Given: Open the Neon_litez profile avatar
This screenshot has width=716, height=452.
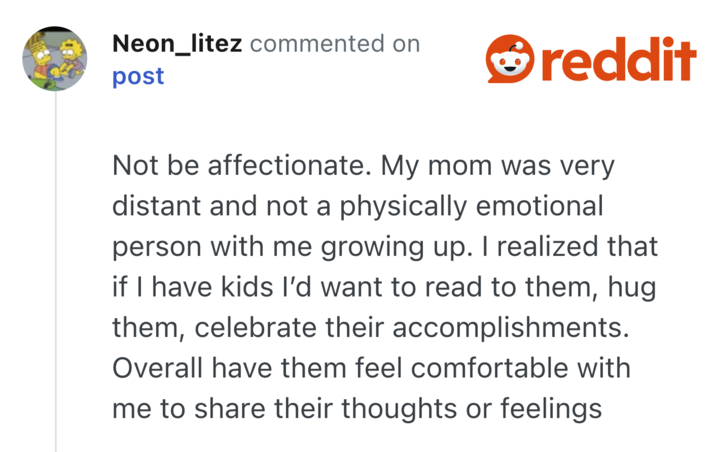Looking at the screenshot, I should click(55, 58).
